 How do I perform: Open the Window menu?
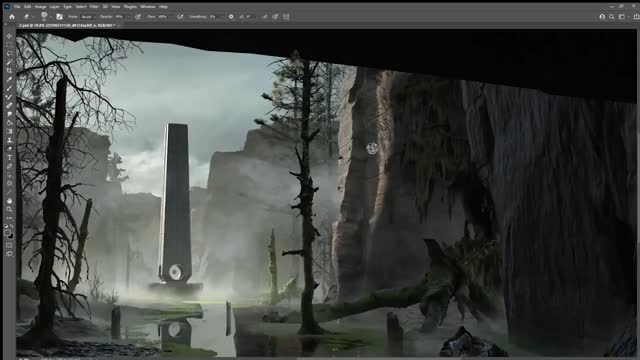point(148,7)
